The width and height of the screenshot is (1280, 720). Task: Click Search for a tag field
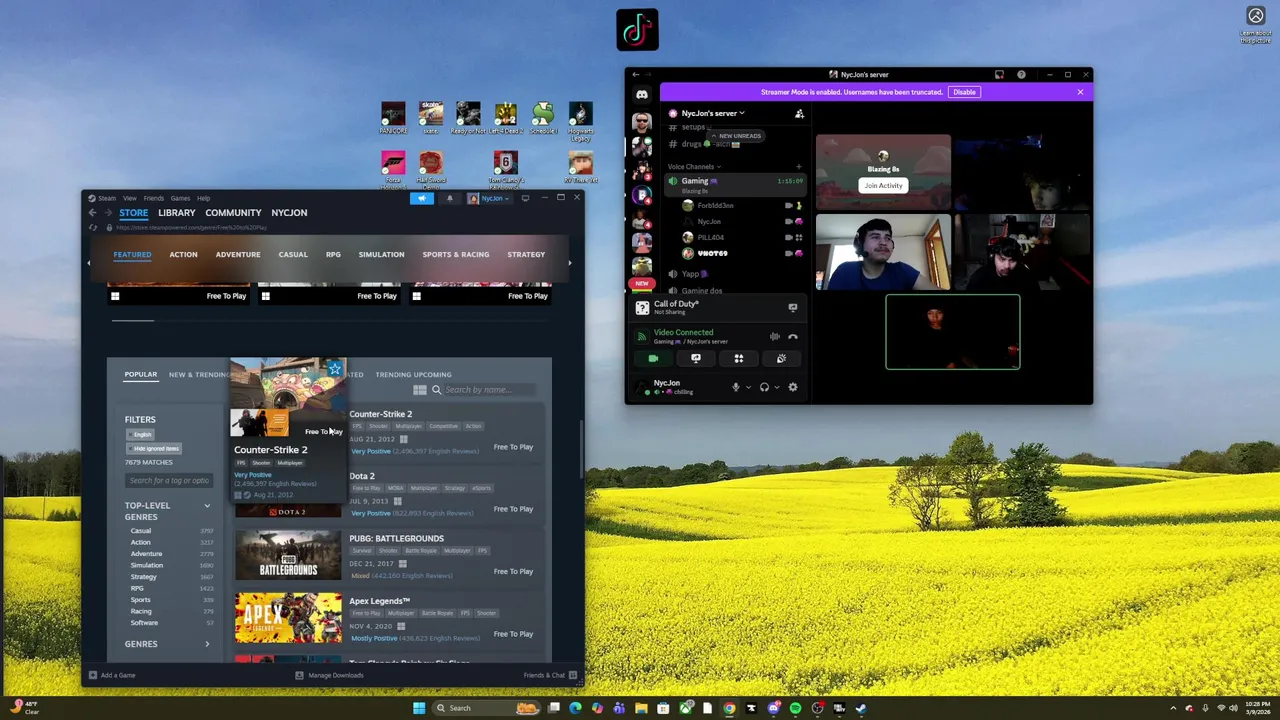pos(169,480)
